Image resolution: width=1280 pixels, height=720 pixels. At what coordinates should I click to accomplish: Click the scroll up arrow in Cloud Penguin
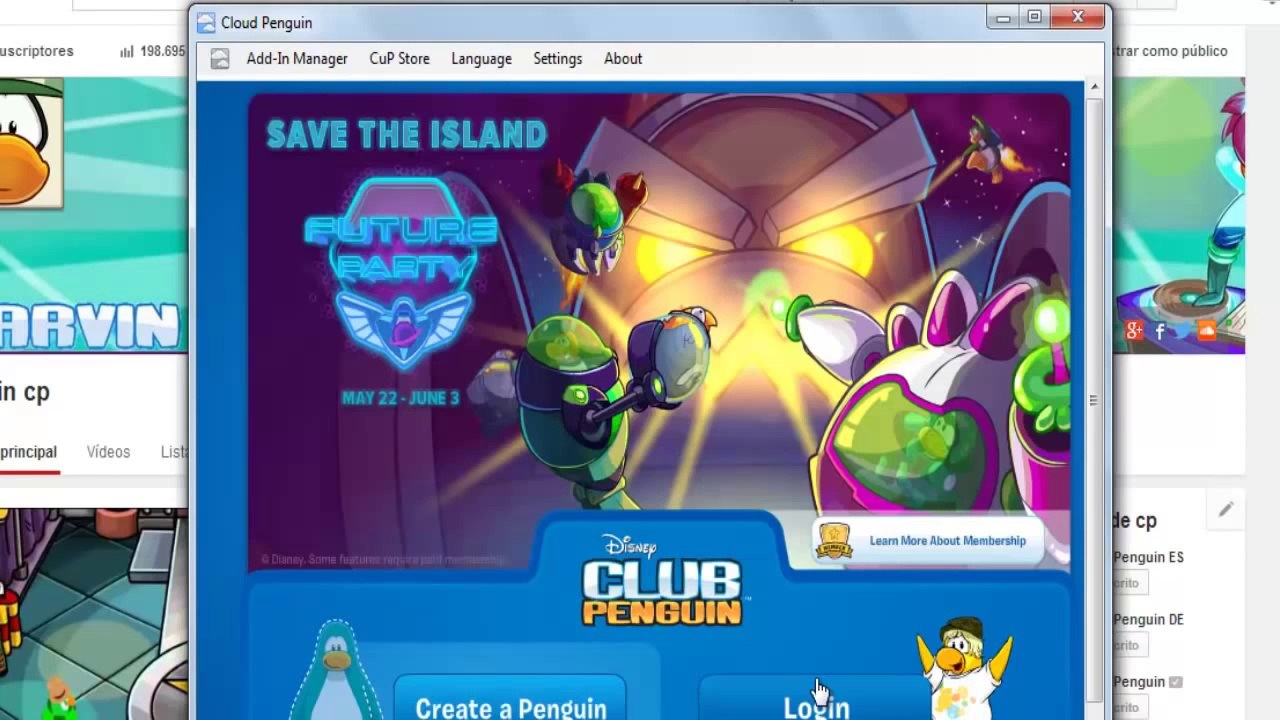(x=1094, y=88)
